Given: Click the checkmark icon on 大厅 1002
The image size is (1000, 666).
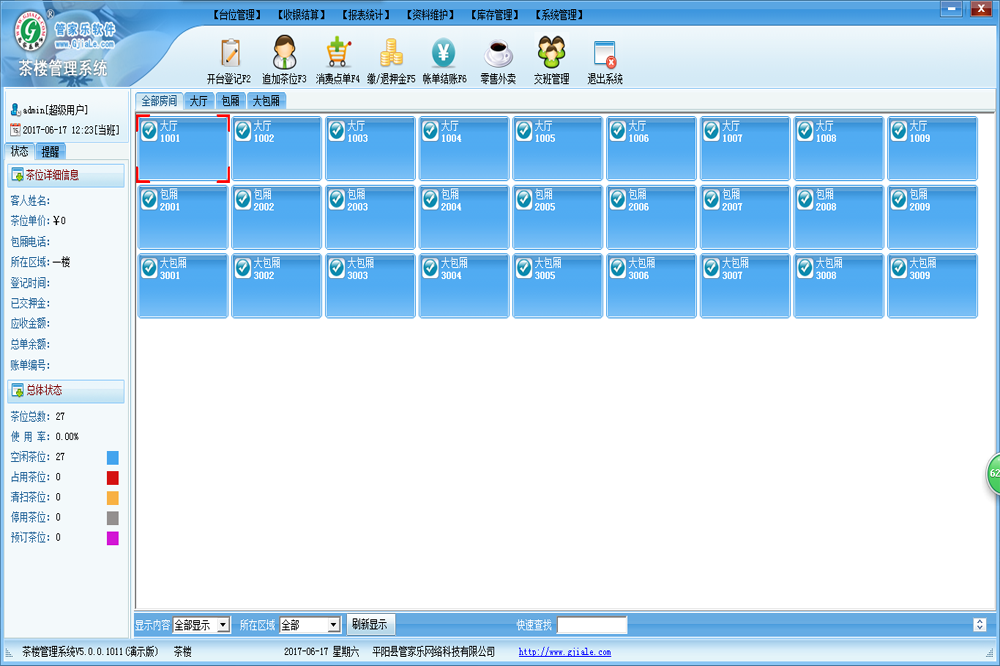Looking at the screenshot, I should coord(243,131).
